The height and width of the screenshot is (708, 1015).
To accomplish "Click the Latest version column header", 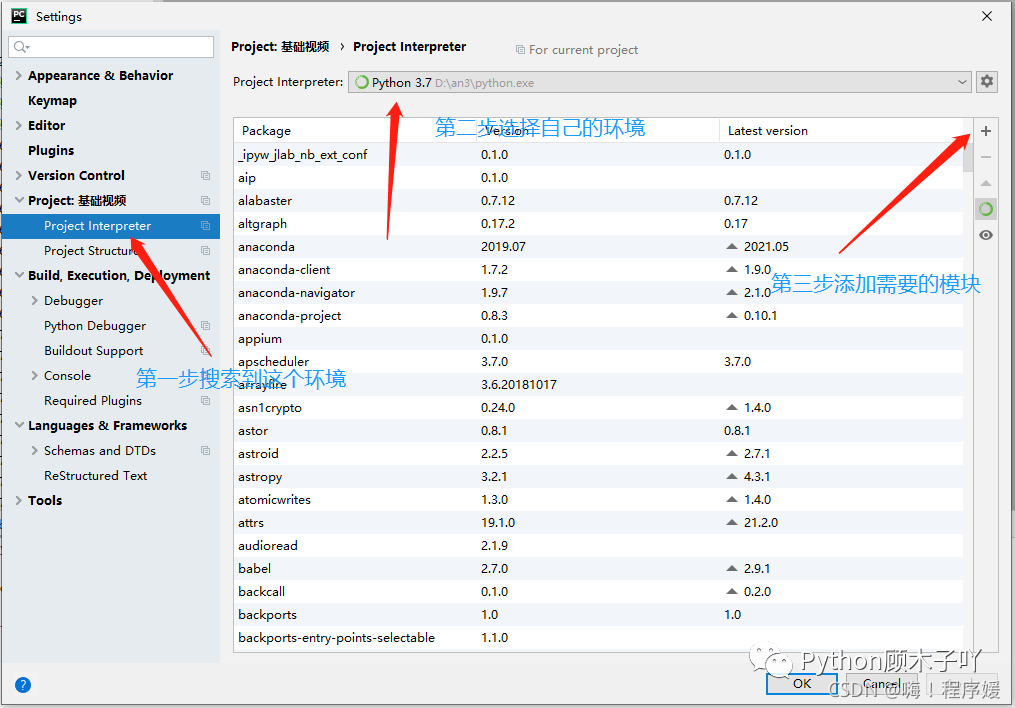I will pos(768,131).
